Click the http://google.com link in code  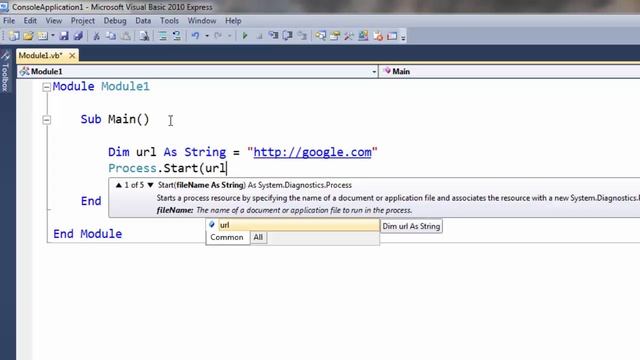[x=312, y=152]
